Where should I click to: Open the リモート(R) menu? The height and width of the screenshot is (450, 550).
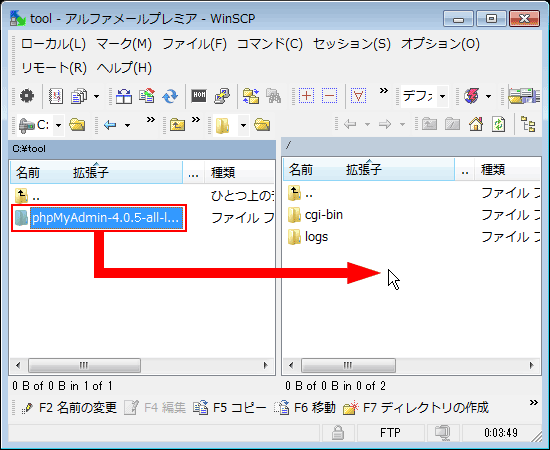(54, 68)
